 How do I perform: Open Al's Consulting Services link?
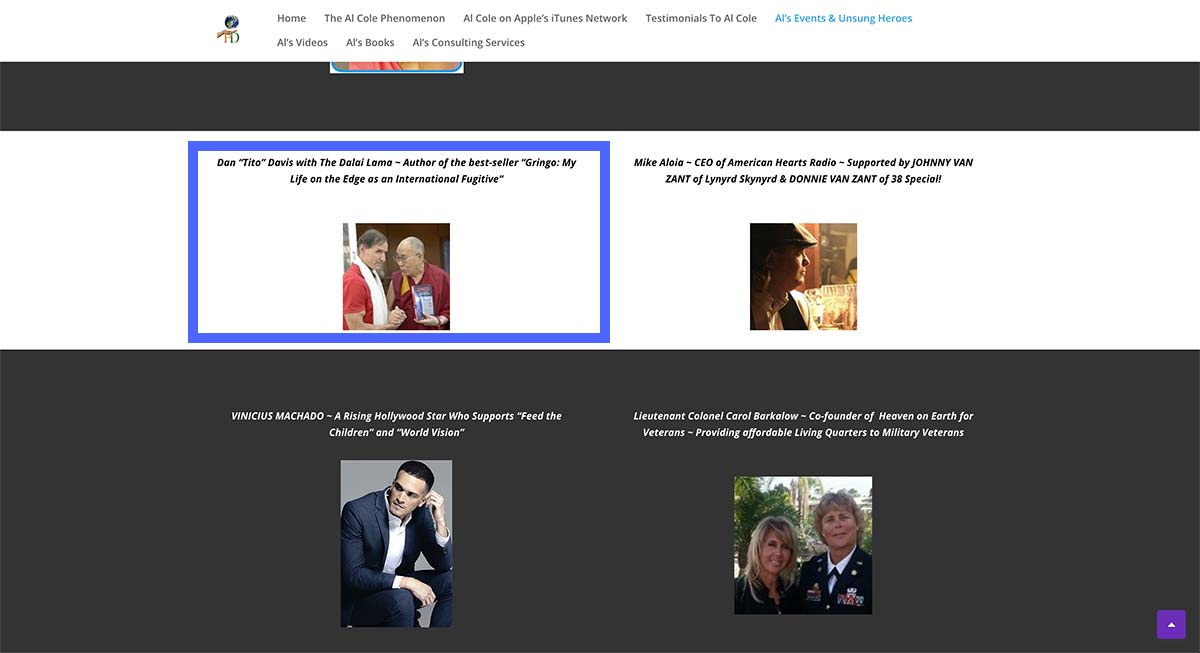[x=468, y=43]
